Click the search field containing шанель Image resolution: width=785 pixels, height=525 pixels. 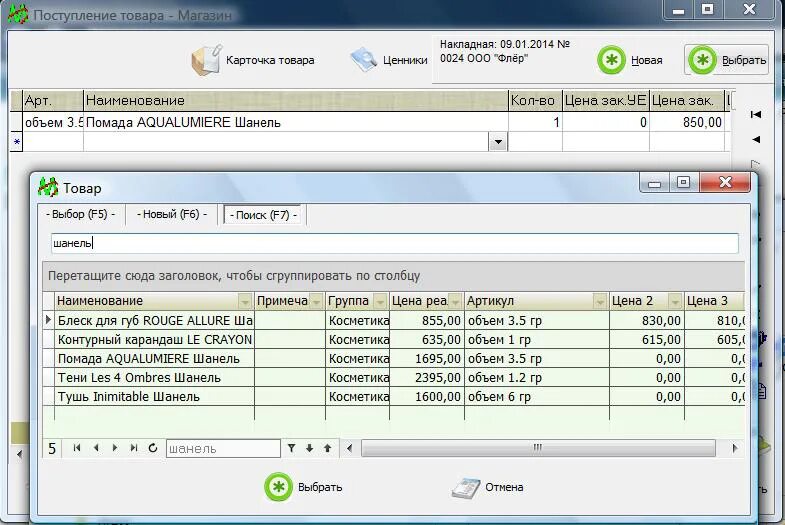tap(395, 243)
